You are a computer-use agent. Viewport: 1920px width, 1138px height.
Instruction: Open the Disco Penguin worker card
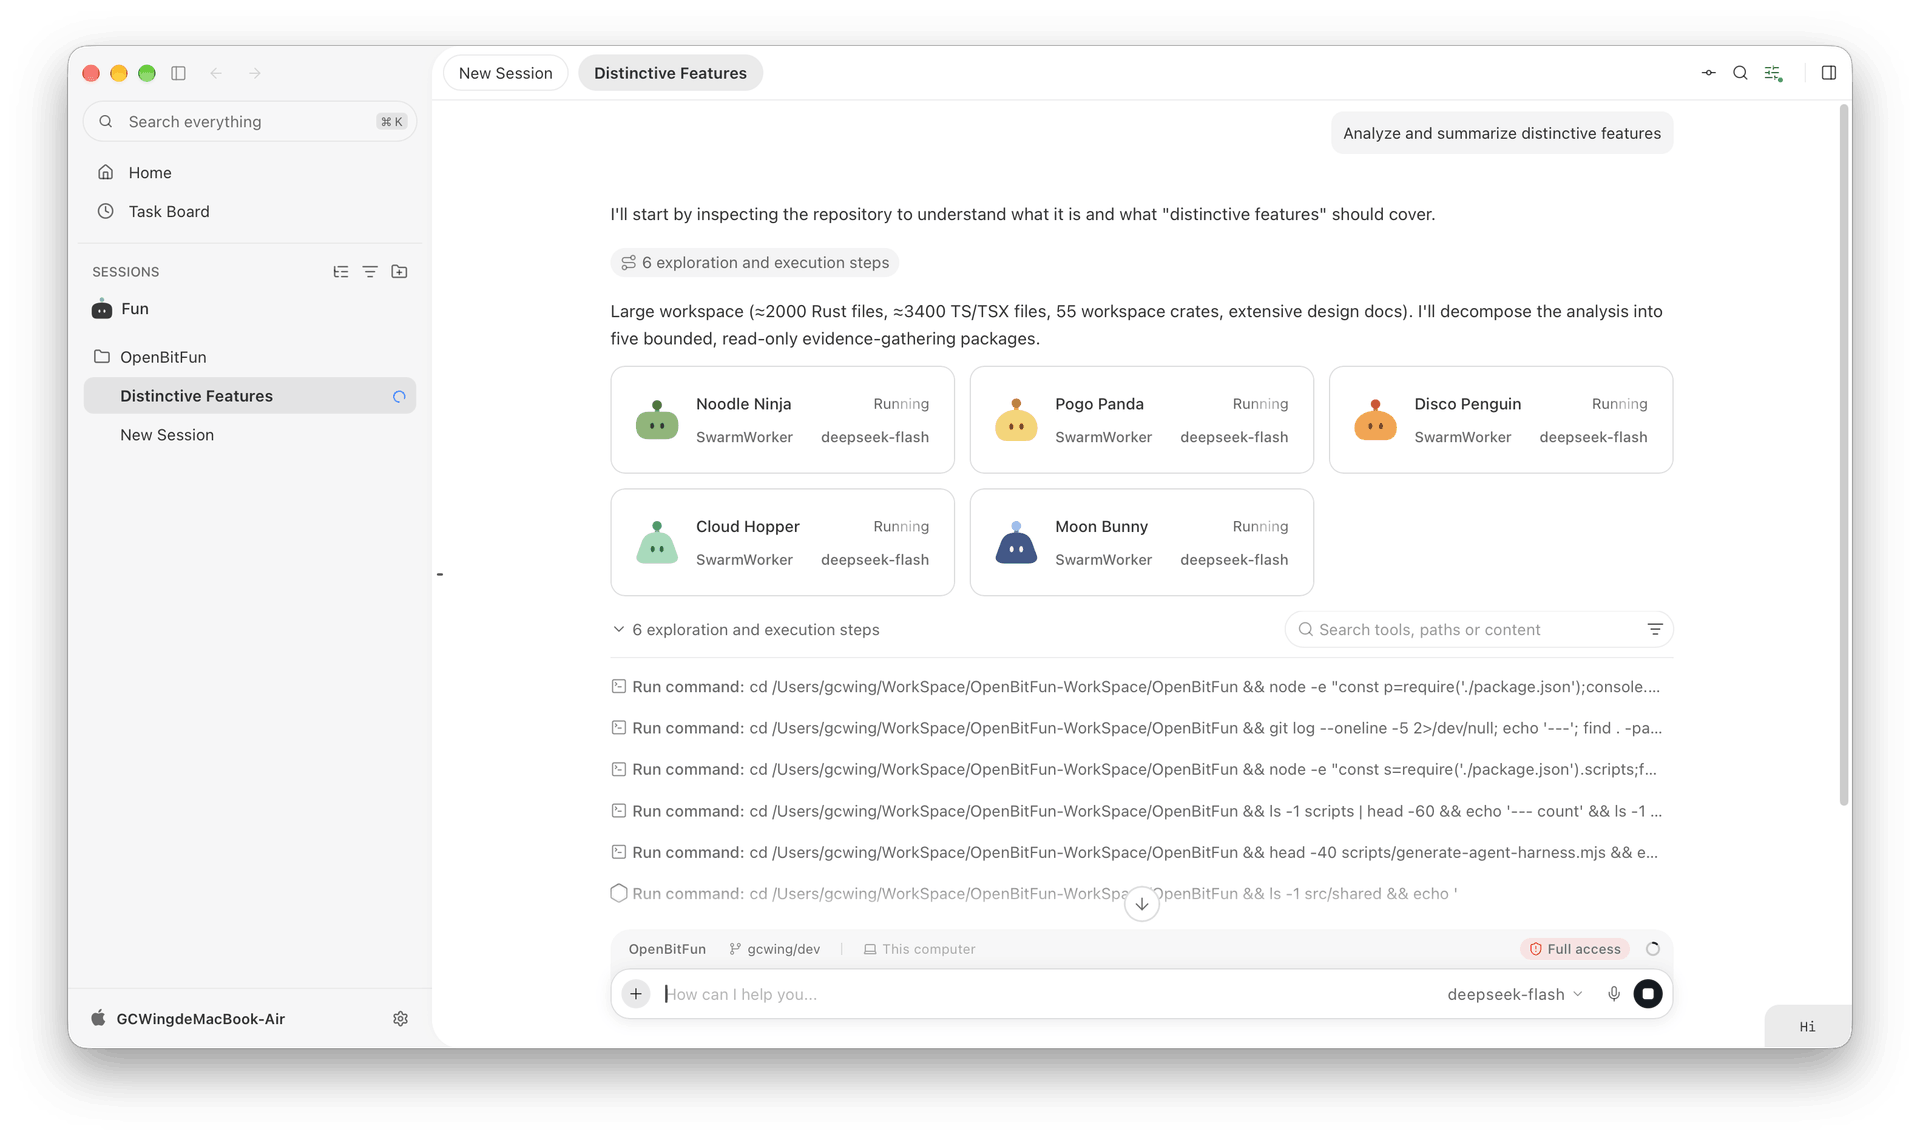[1500, 420]
